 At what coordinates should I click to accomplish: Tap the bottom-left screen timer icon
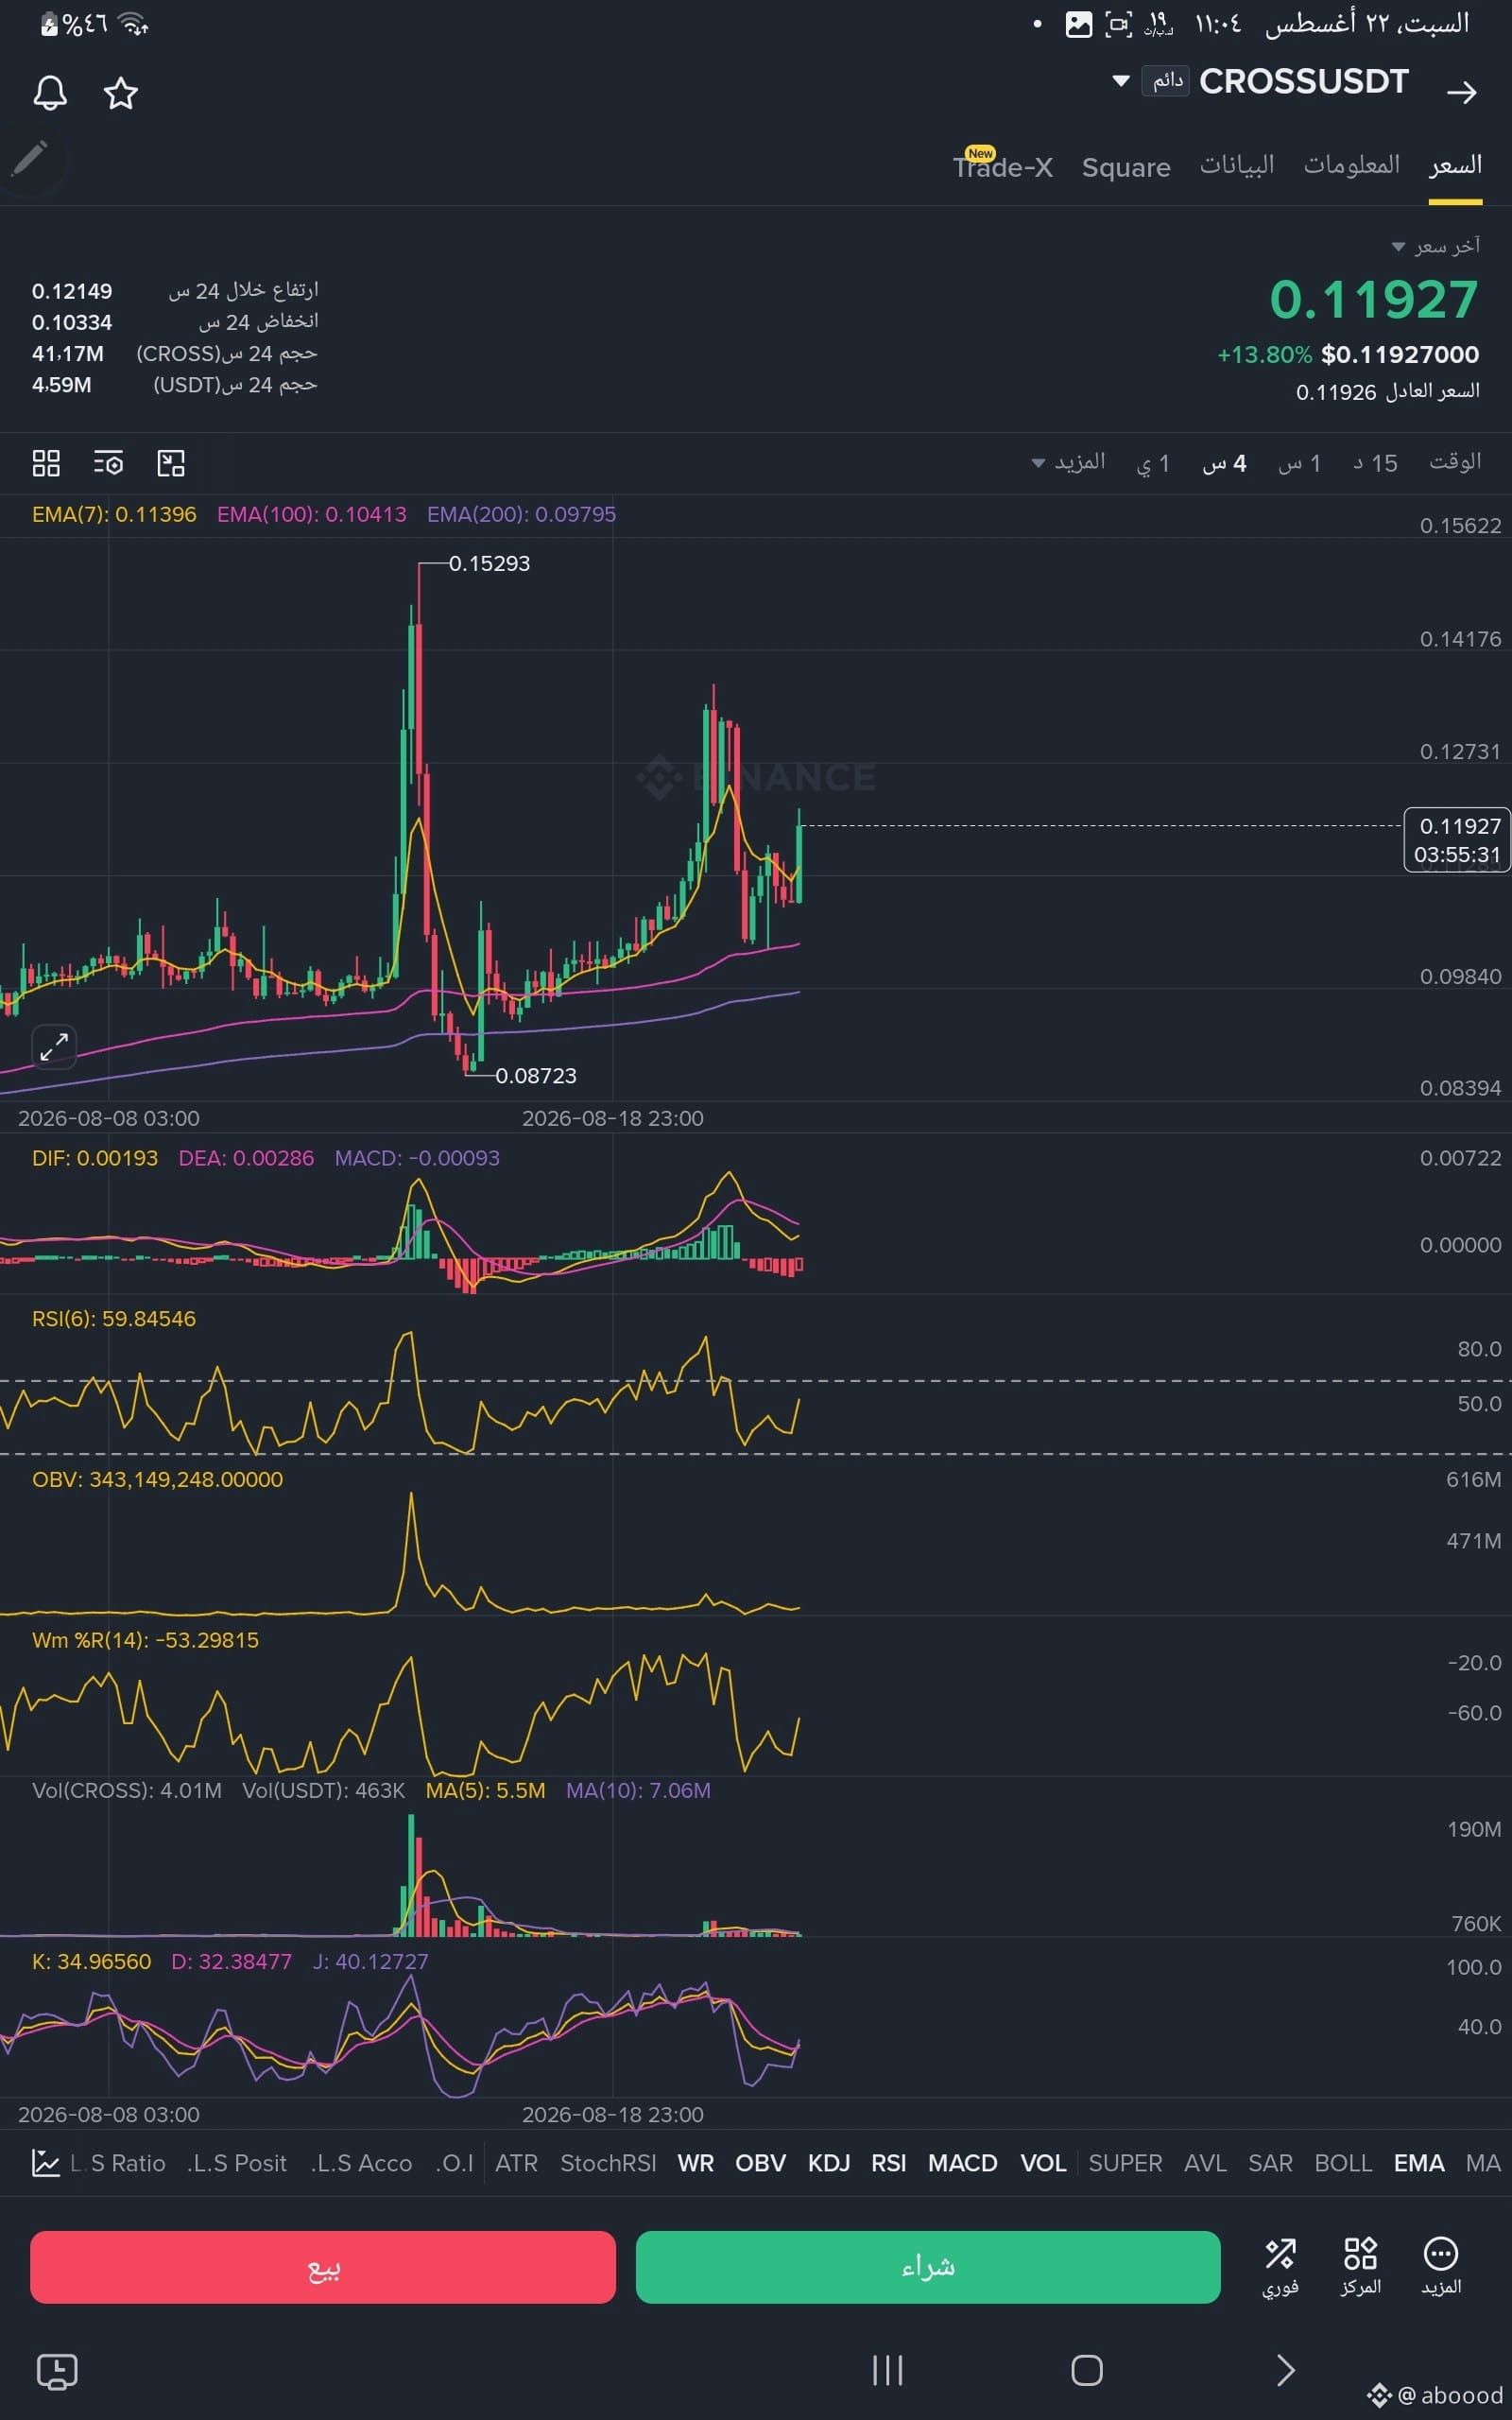57,2371
